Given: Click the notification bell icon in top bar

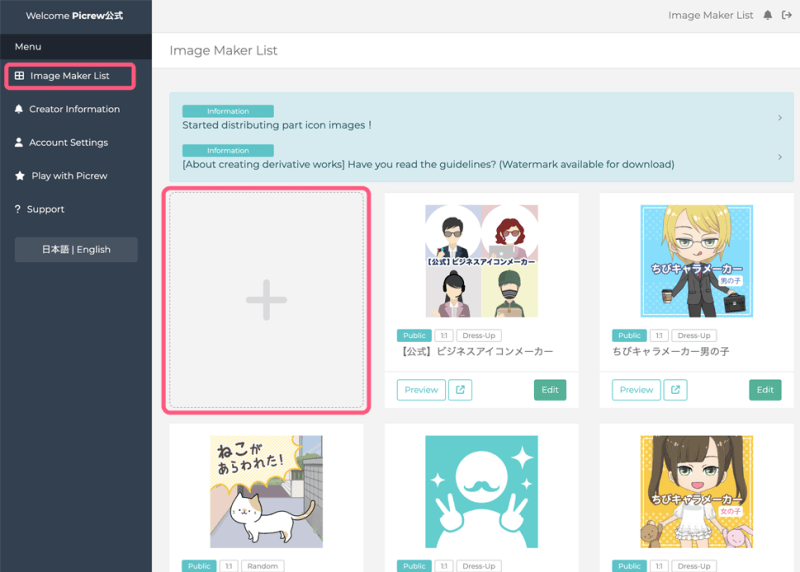Looking at the screenshot, I should (x=767, y=15).
